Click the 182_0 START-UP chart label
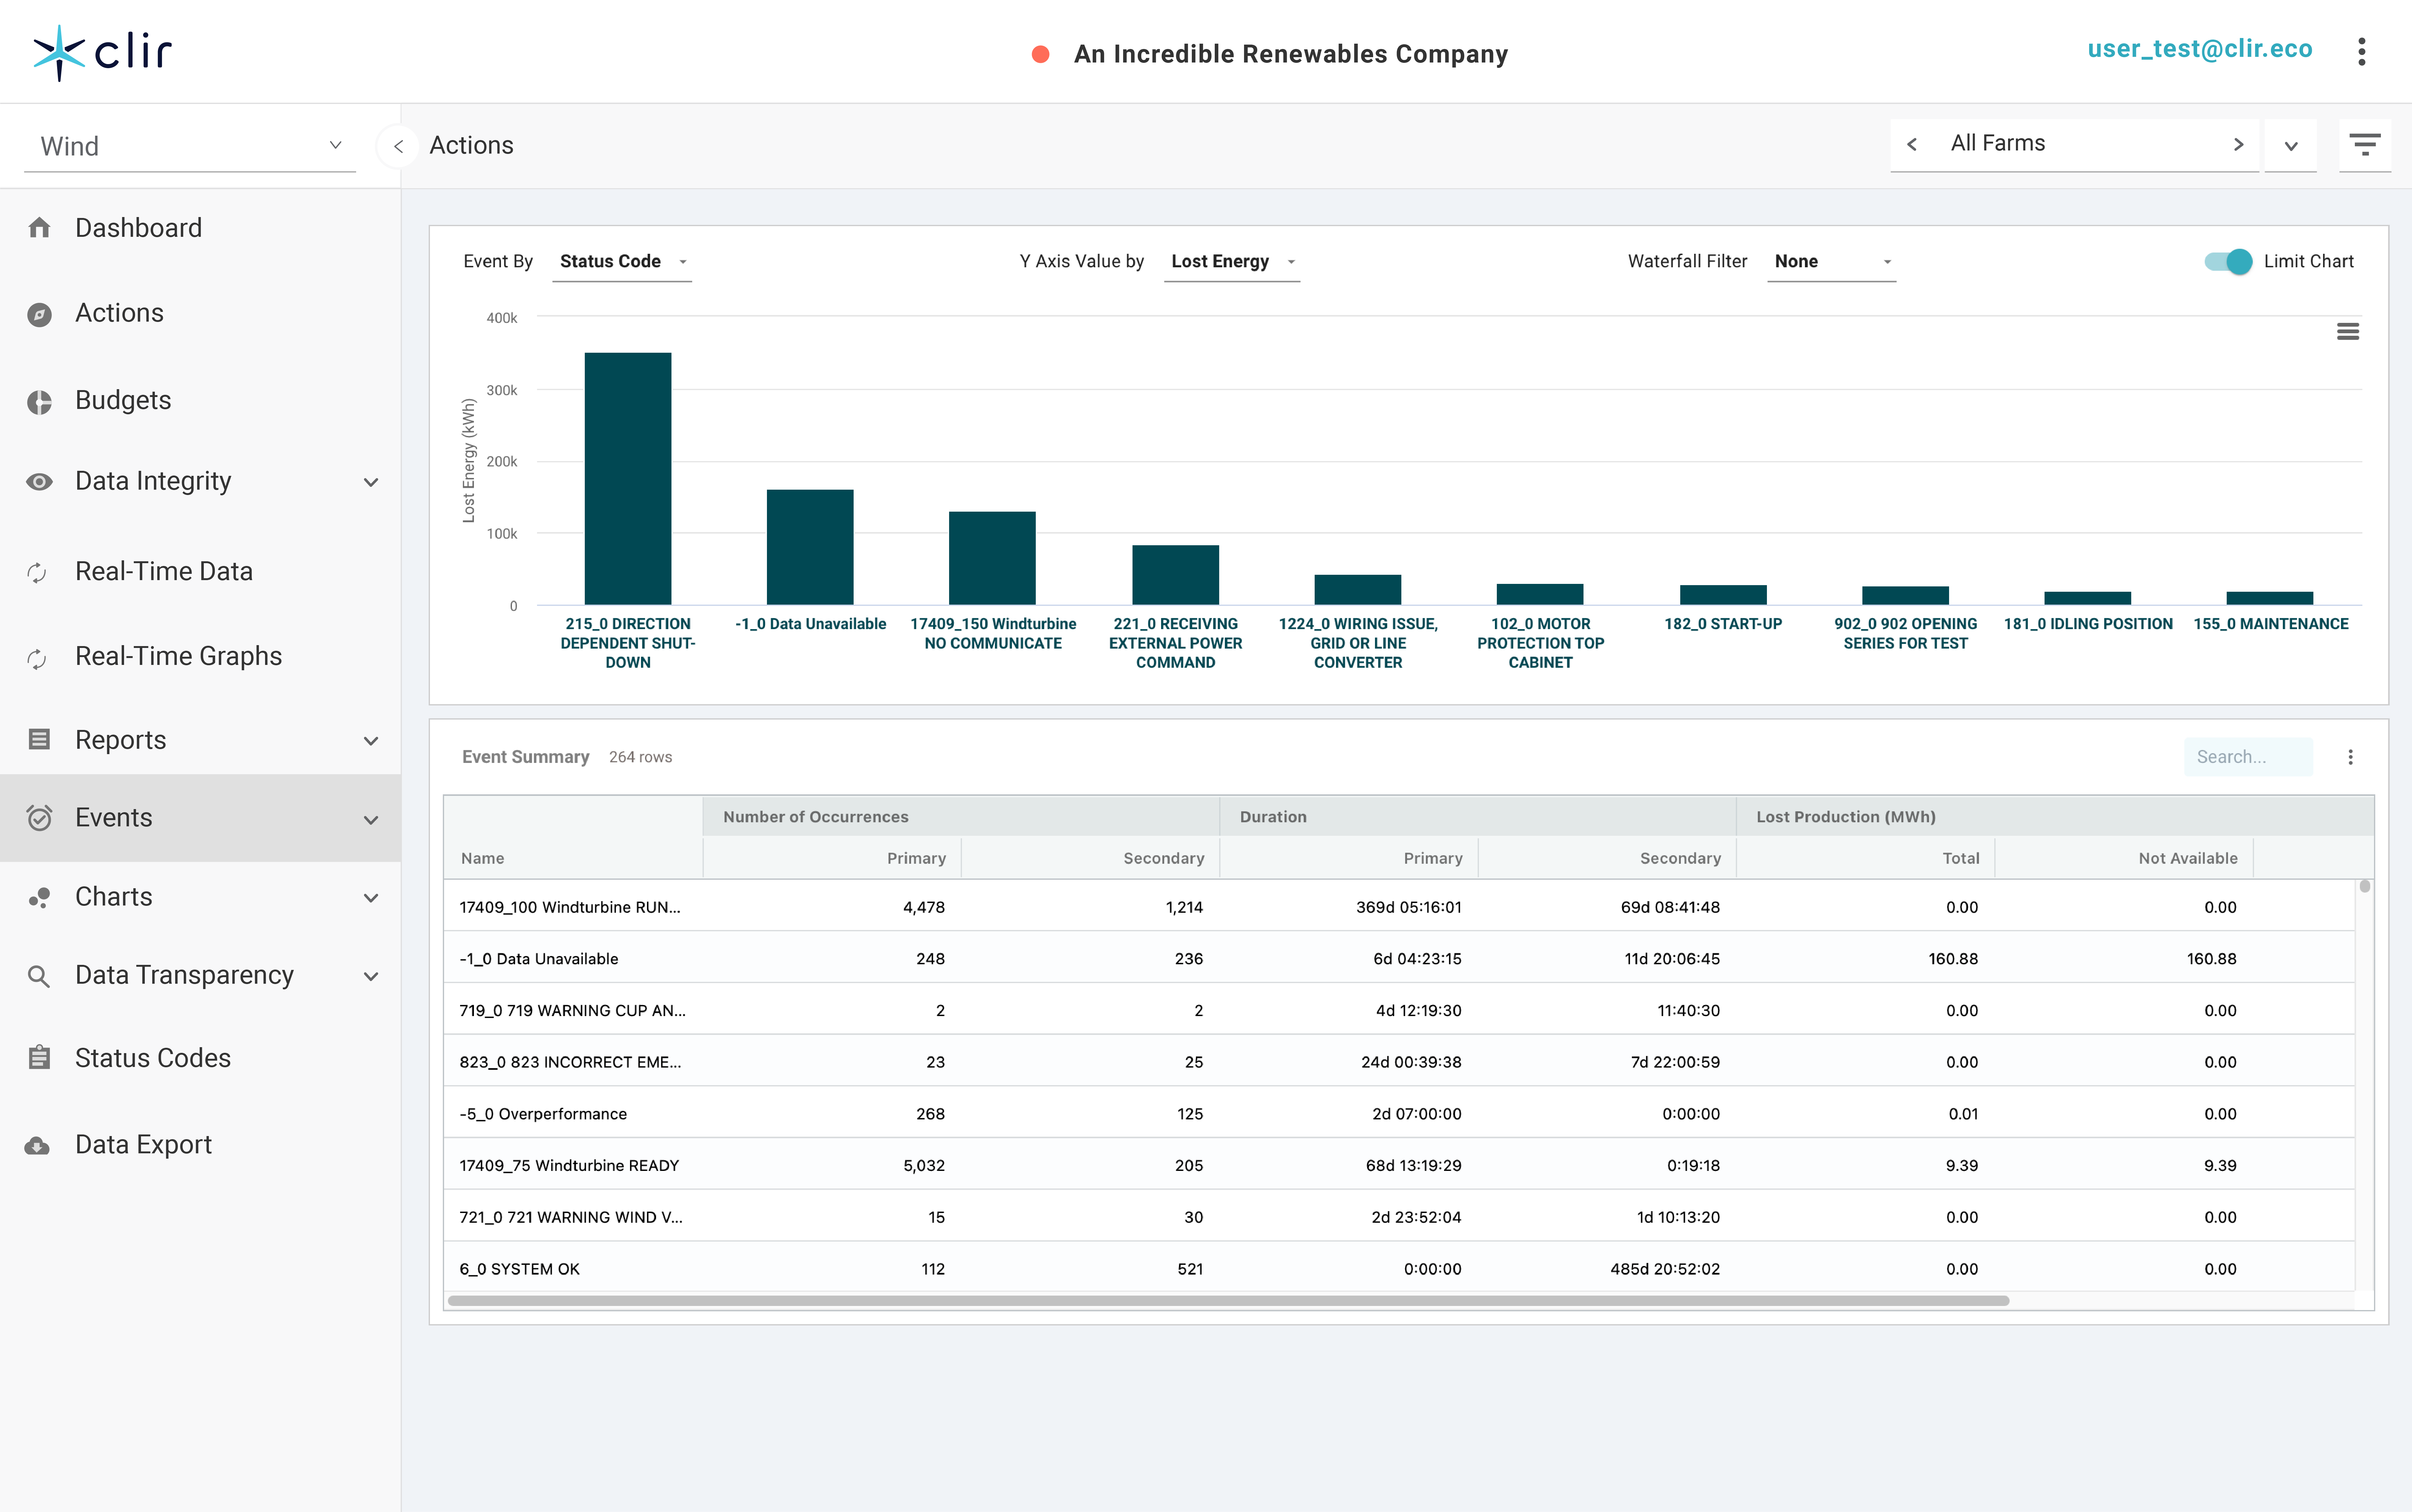This screenshot has height=1512, width=2412. pos(1723,624)
